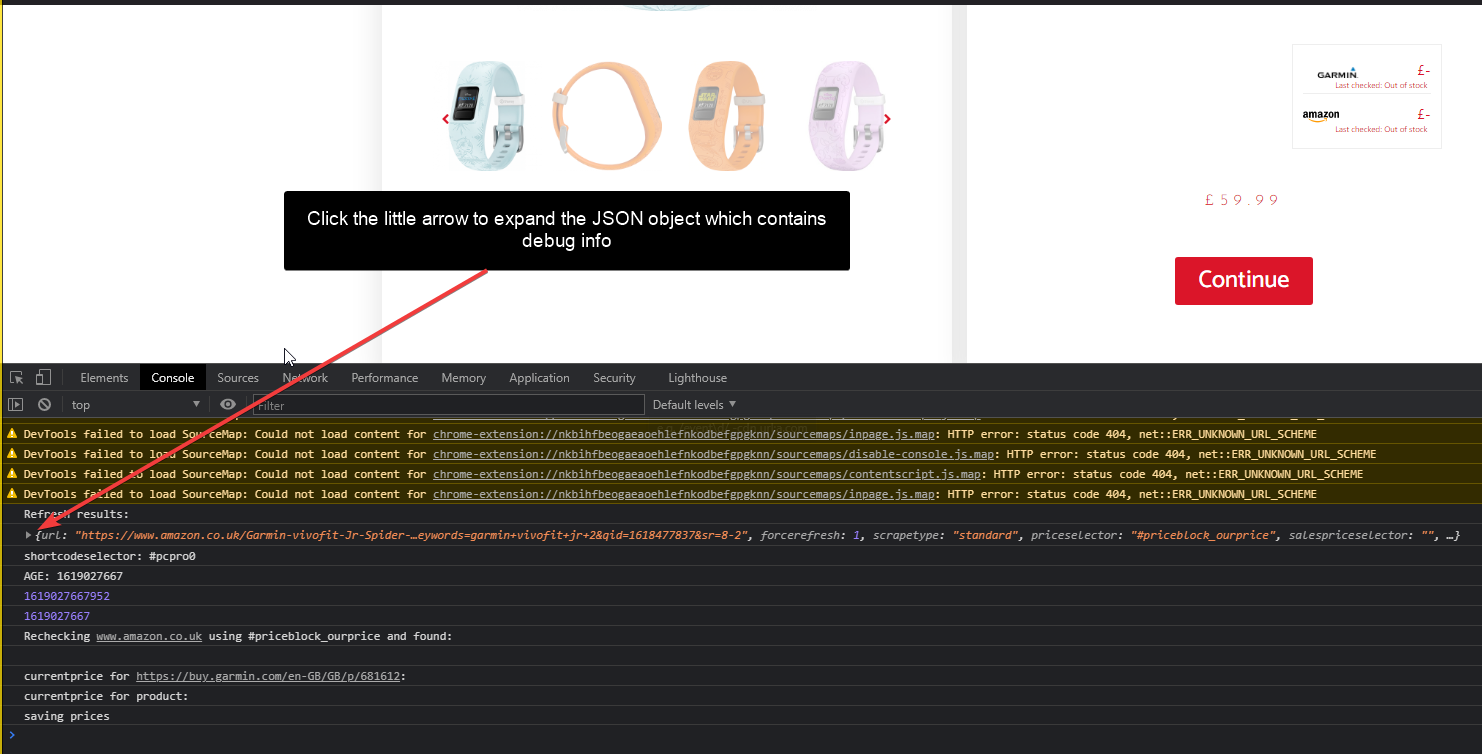Click the warning icon on the contentscript.js.map row
Image resolution: width=1482 pixels, height=754 pixels.
[12, 474]
